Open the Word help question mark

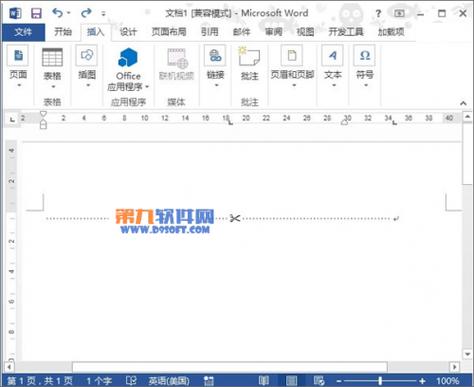point(378,14)
